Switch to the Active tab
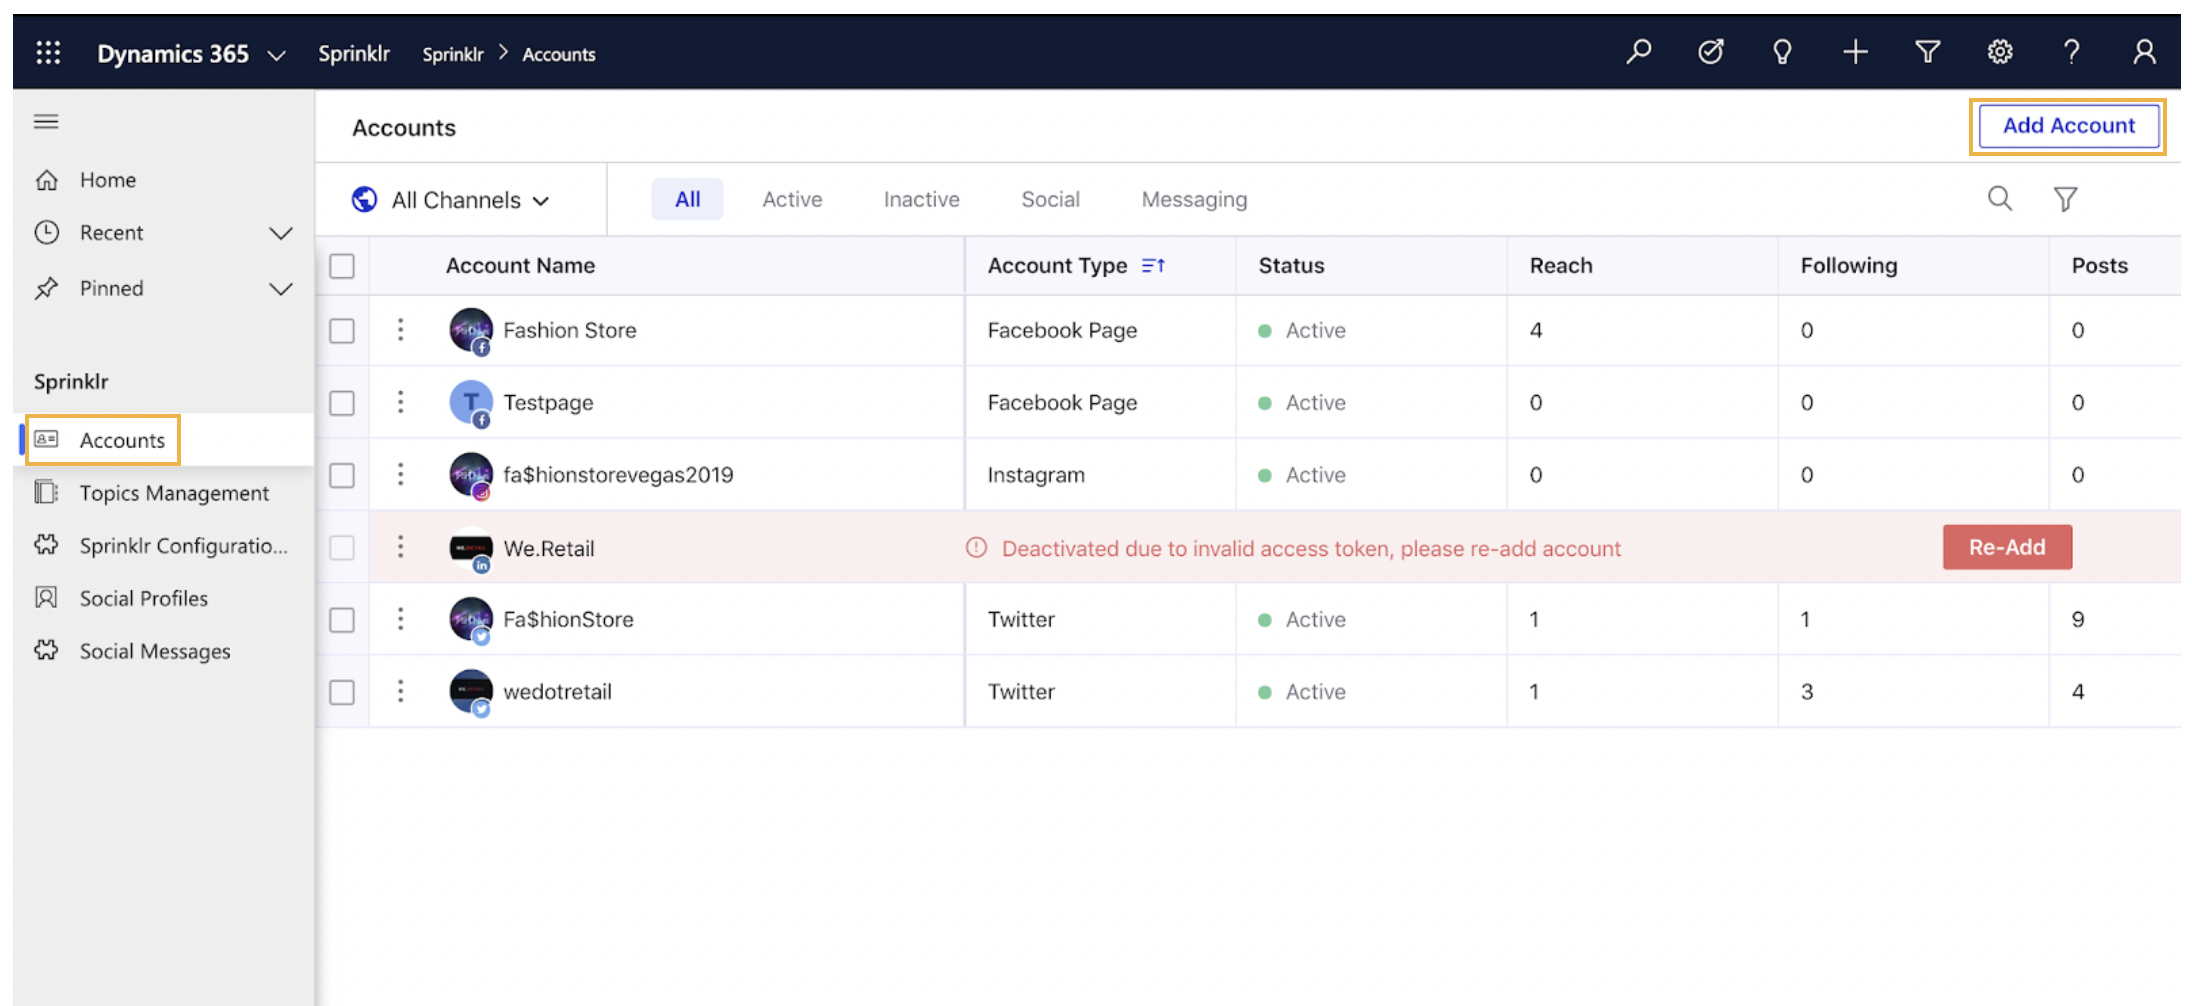 tap(792, 199)
